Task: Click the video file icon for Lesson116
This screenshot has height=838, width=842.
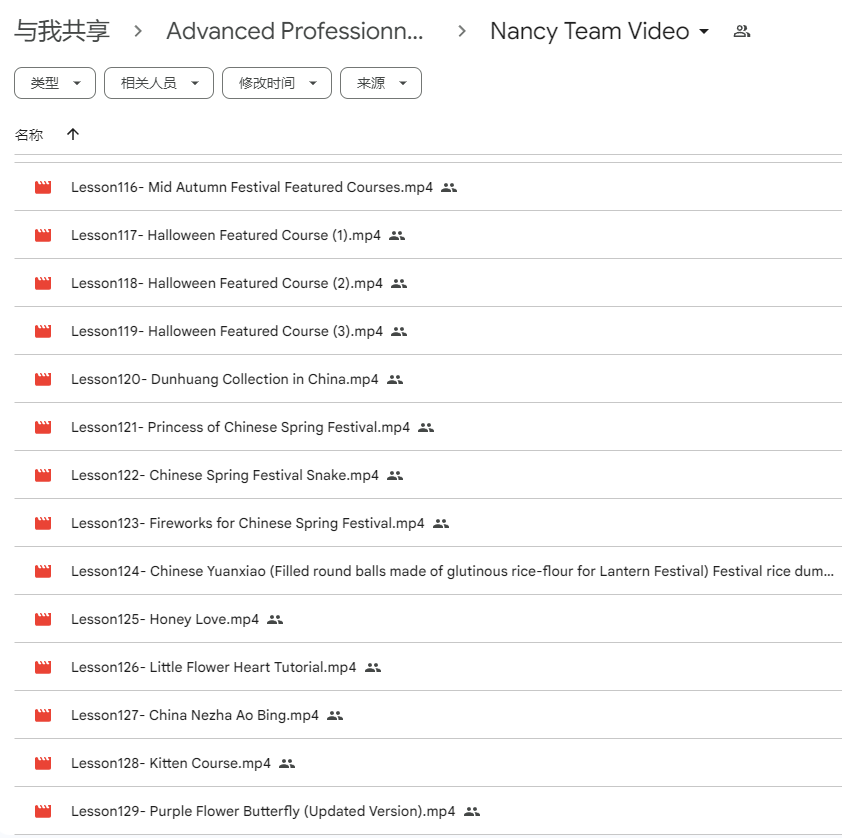Action: click(43, 187)
